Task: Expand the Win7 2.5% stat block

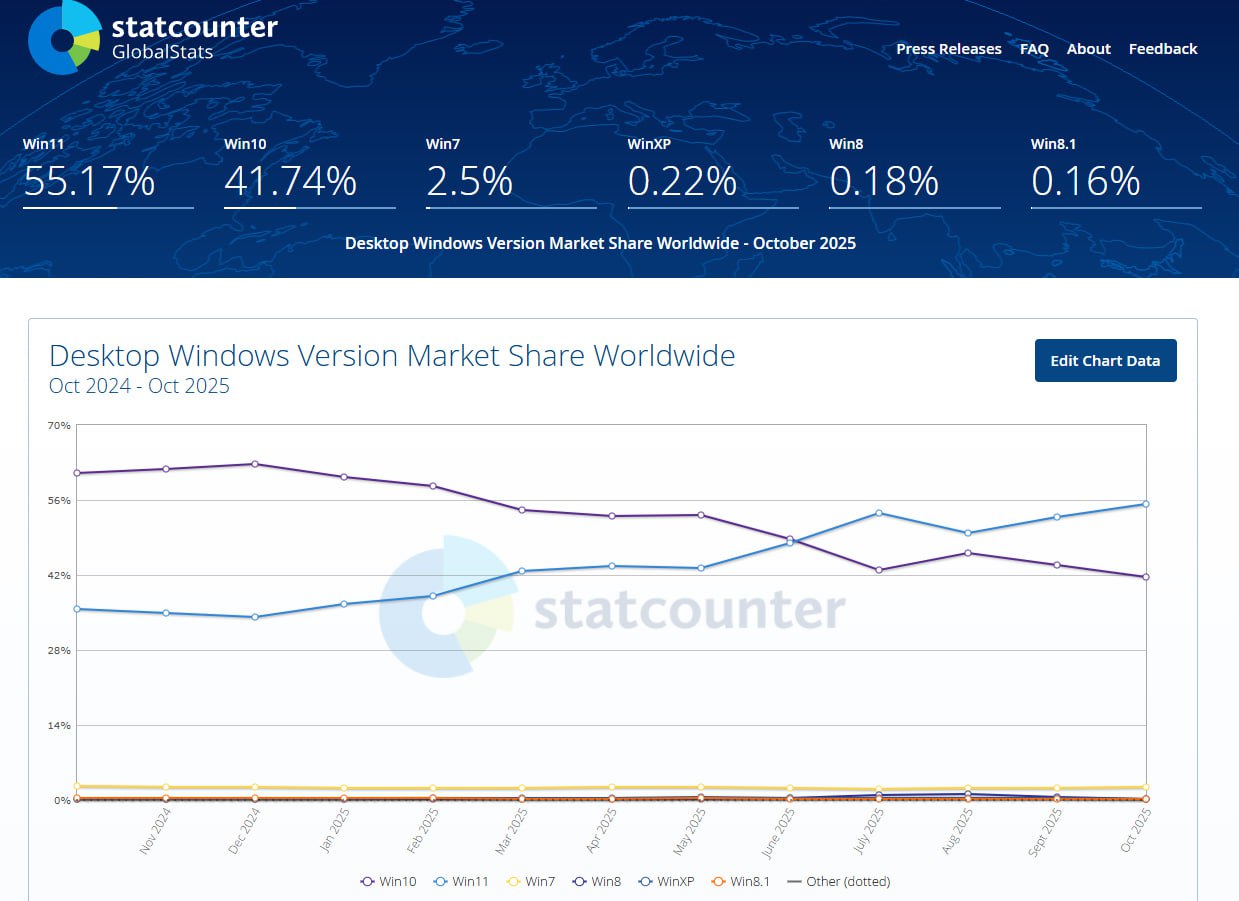Action: coord(468,182)
